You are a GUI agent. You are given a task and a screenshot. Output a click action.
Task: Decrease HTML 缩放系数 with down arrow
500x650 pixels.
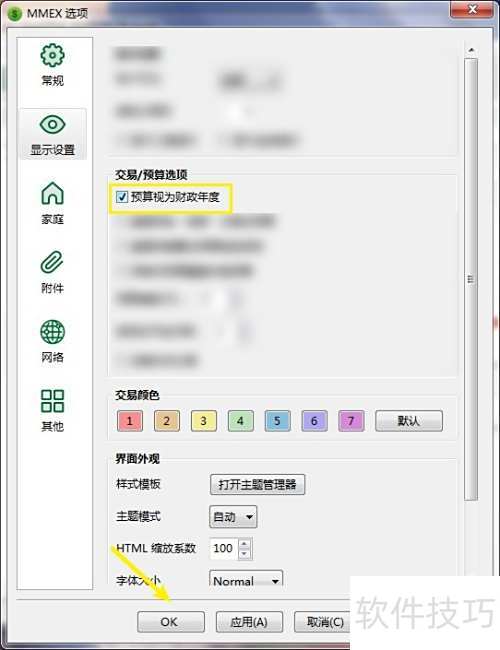pos(244,554)
